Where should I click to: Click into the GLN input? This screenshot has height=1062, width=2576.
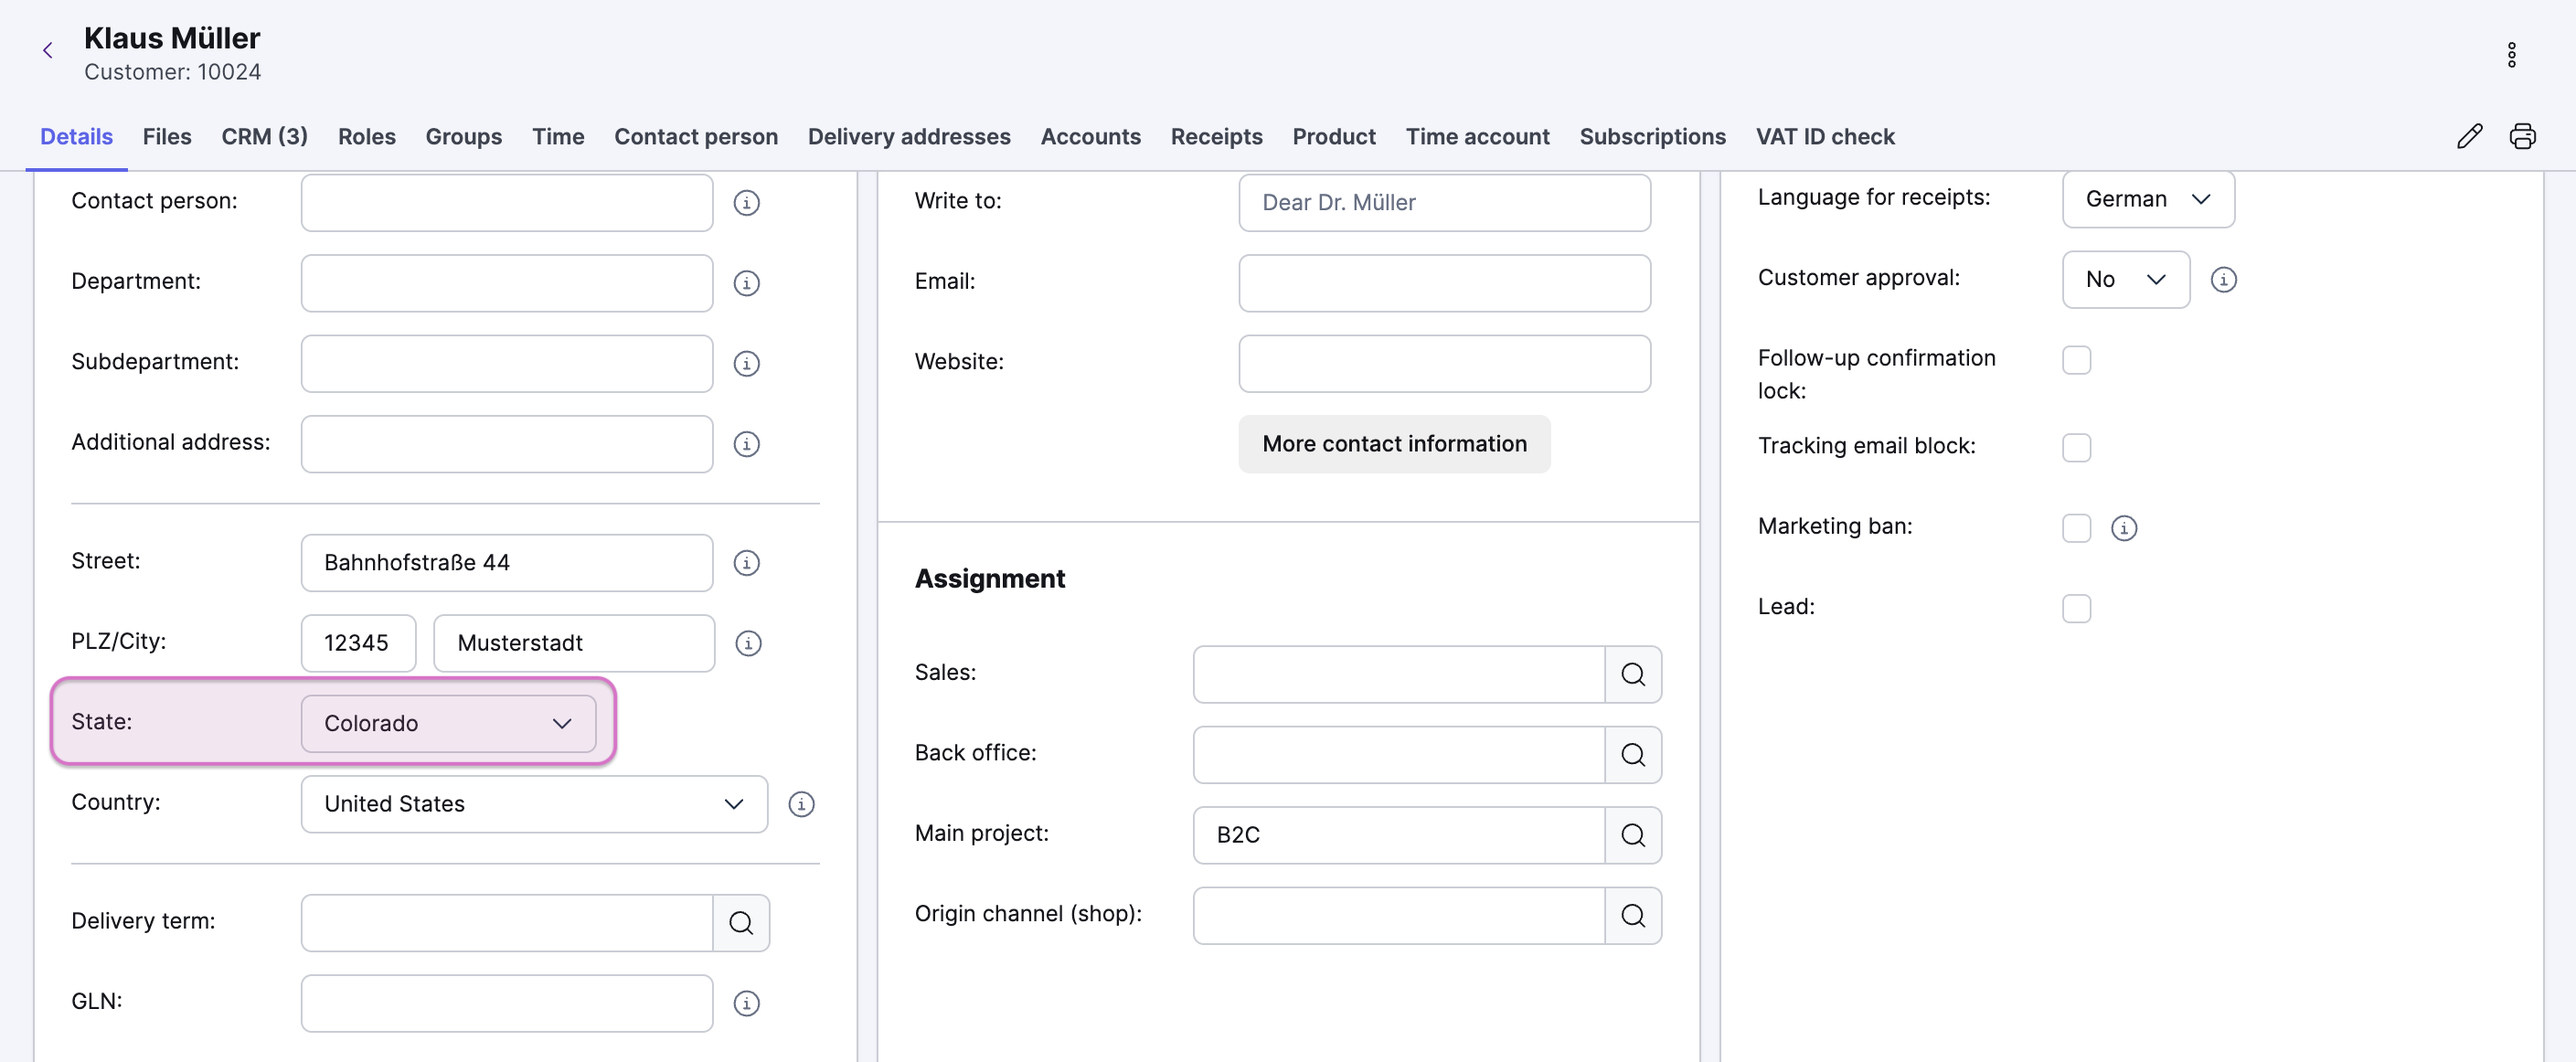(507, 1003)
